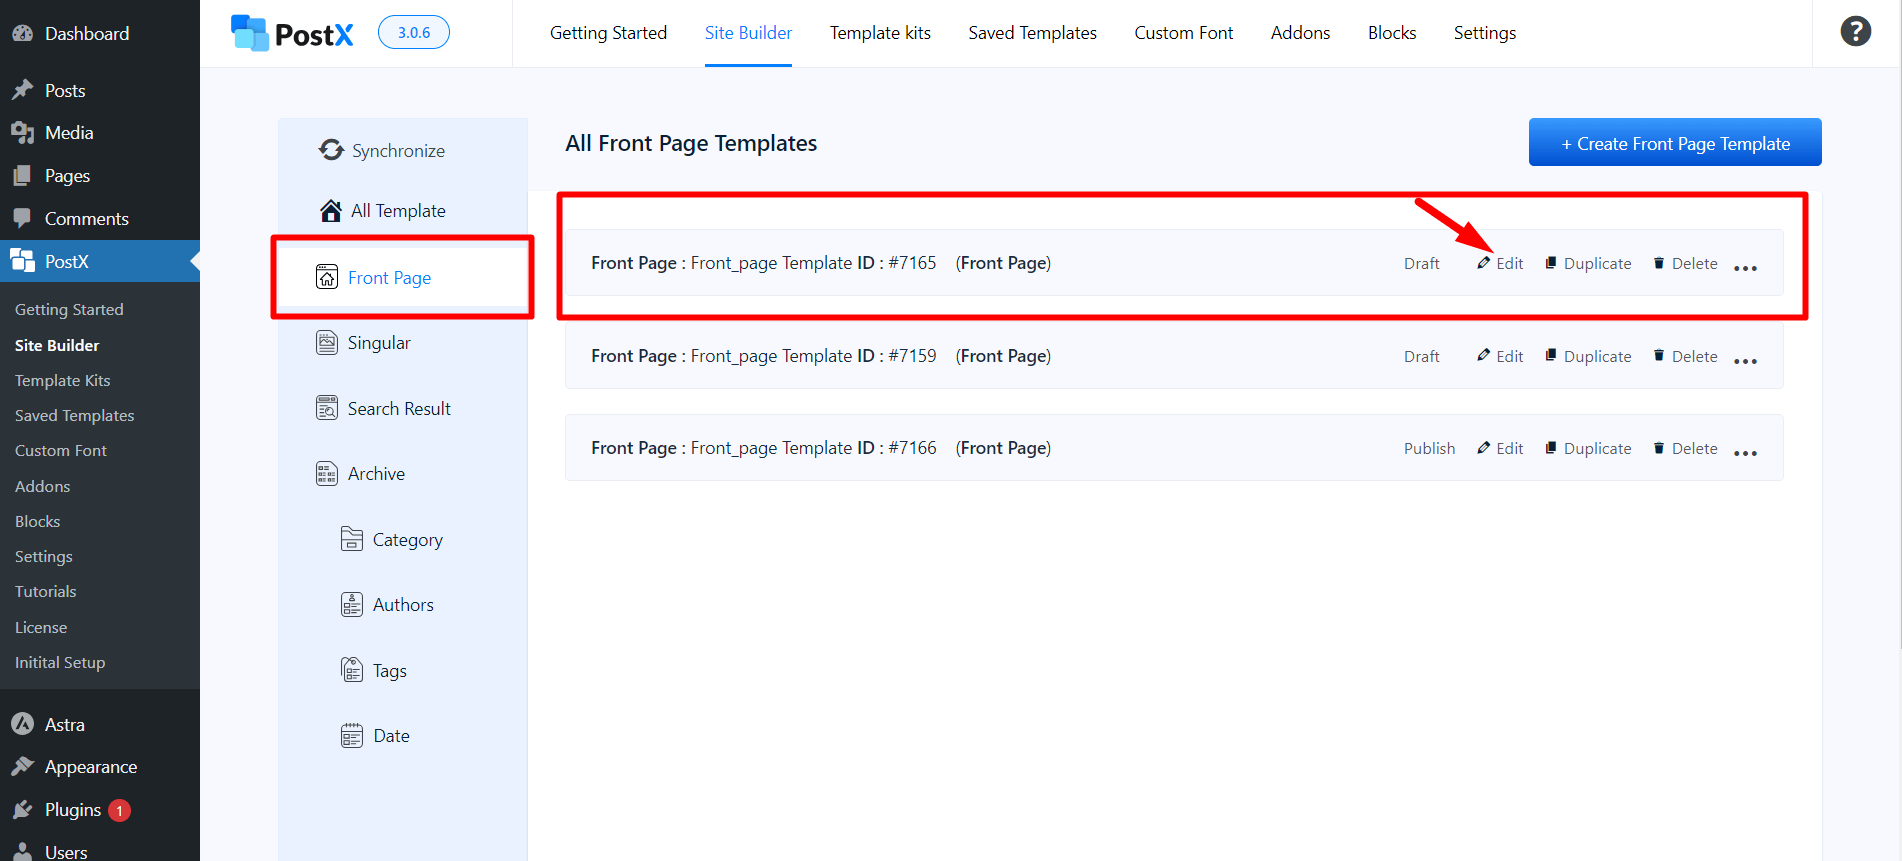Click the Category folder icon
This screenshot has height=861, width=1902.
point(352,539)
